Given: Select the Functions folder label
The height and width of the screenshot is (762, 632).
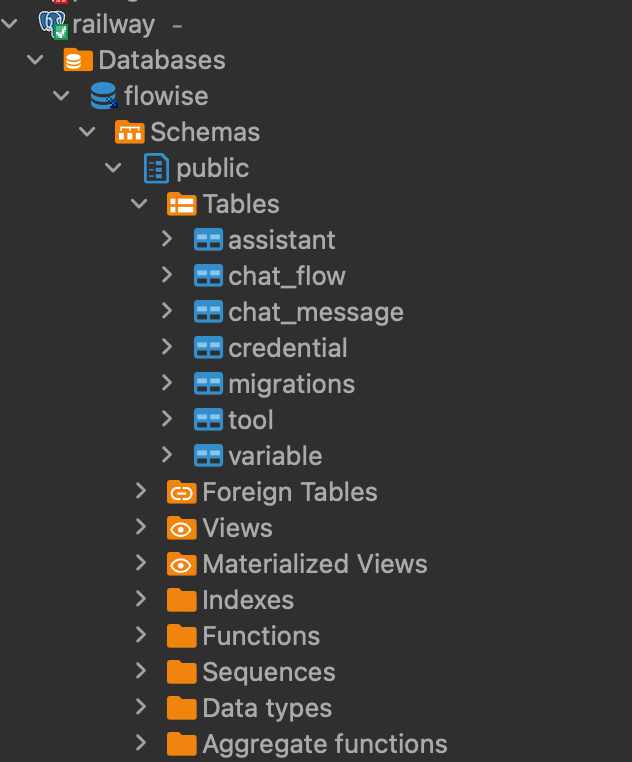Looking at the screenshot, I should coord(261,636).
